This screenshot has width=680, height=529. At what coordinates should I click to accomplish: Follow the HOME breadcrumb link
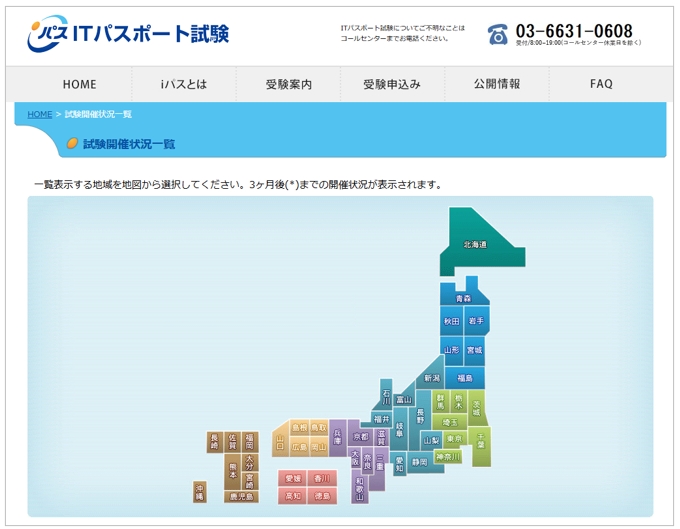[x=39, y=114]
